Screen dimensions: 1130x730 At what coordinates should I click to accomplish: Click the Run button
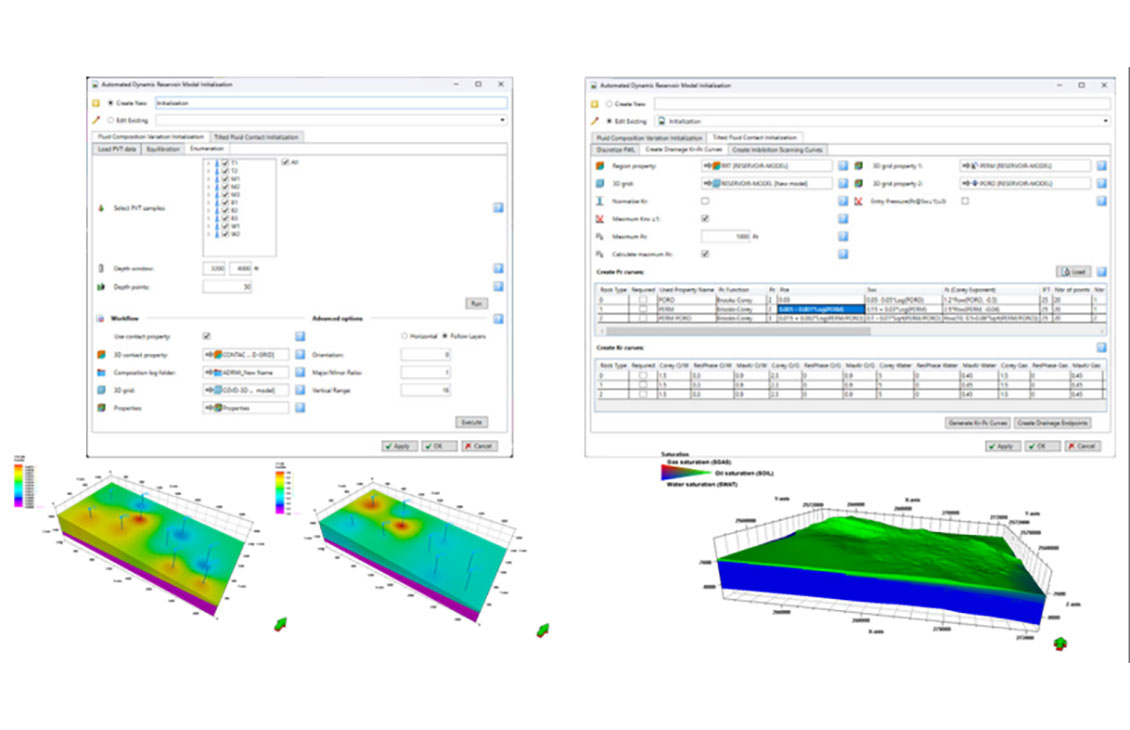pyautogui.click(x=477, y=304)
